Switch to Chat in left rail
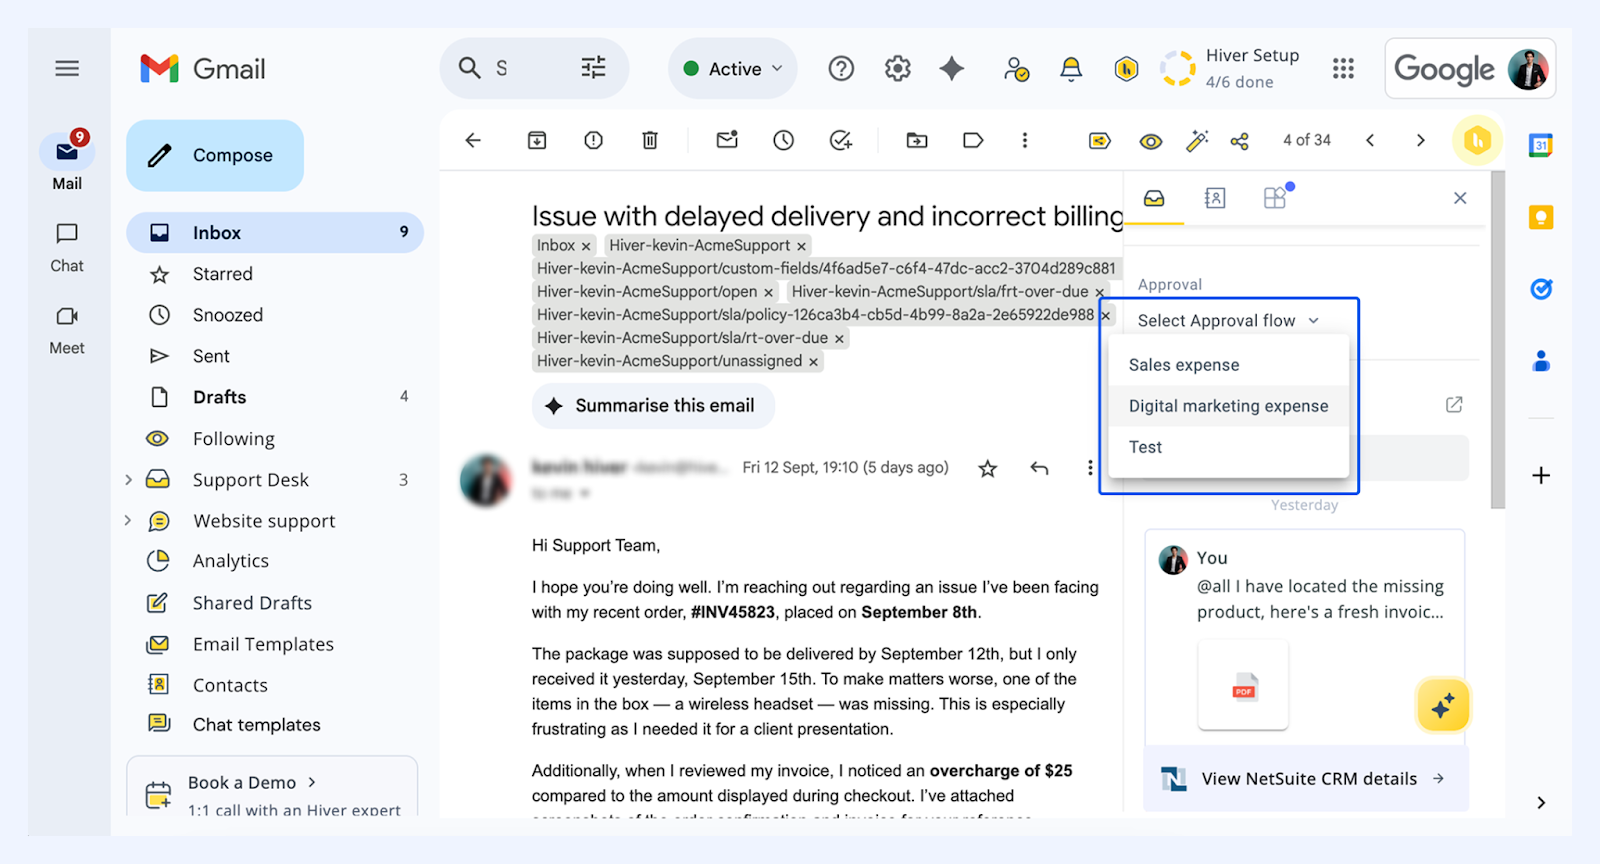This screenshot has height=864, width=1600. point(67,247)
